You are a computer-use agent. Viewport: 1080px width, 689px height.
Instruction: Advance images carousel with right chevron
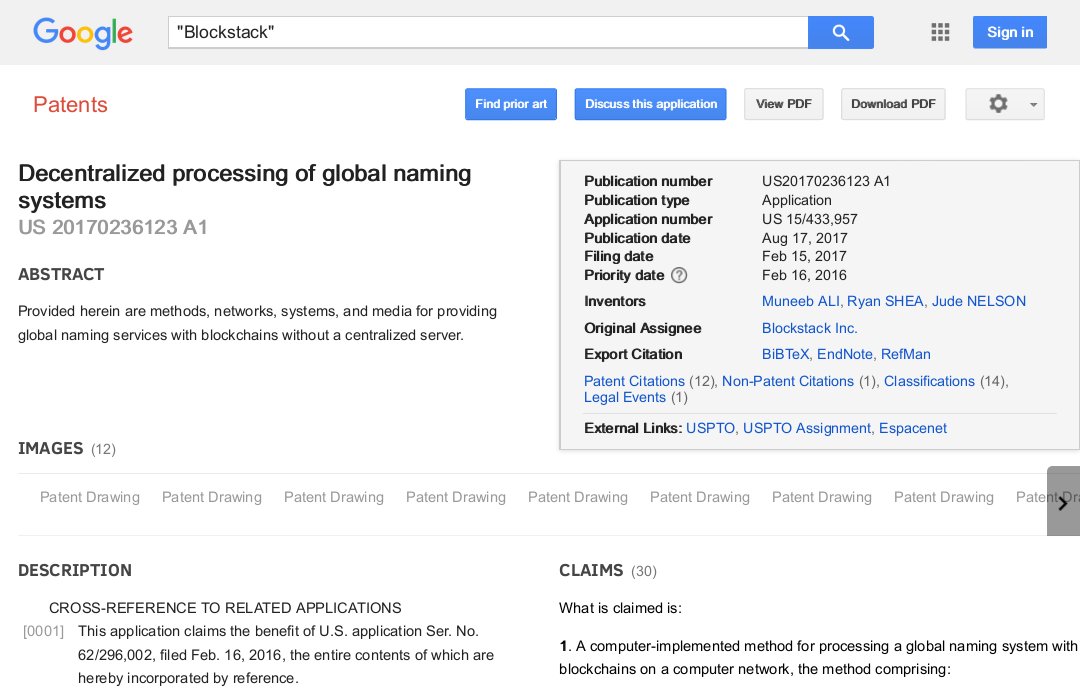point(1063,502)
